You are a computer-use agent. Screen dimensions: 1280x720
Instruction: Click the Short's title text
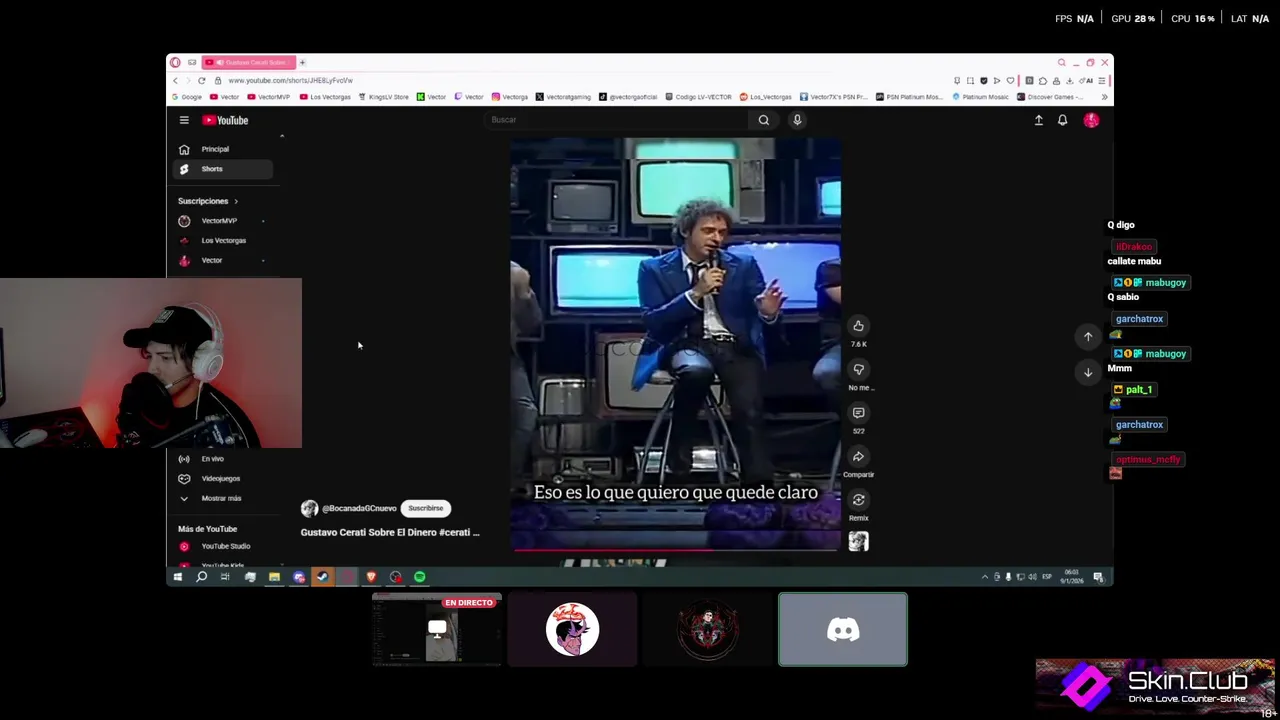tap(390, 533)
